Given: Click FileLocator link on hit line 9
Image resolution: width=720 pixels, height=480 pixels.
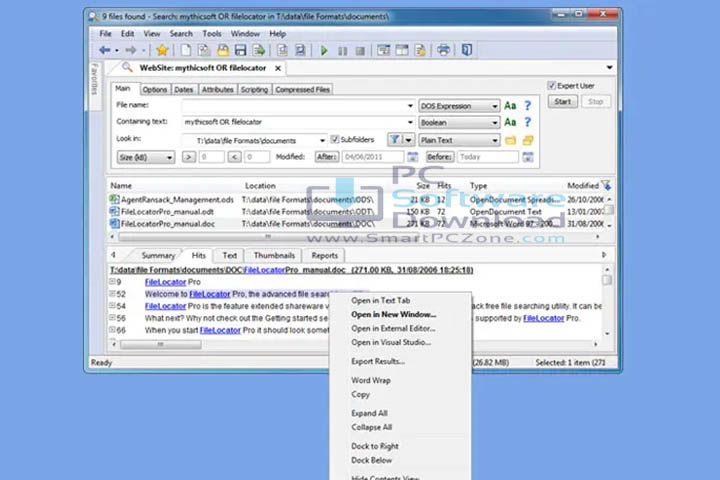Looking at the screenshot, I should (165, 282).
